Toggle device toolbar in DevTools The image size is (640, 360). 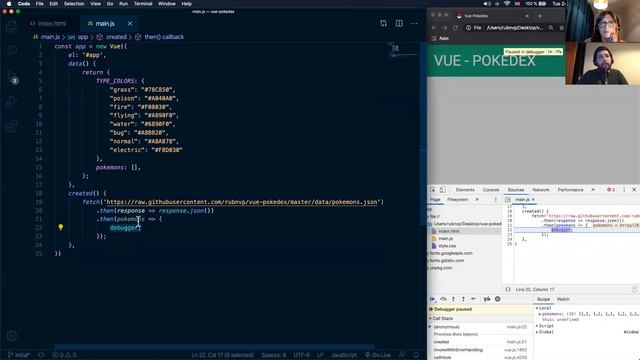[442, 190]
